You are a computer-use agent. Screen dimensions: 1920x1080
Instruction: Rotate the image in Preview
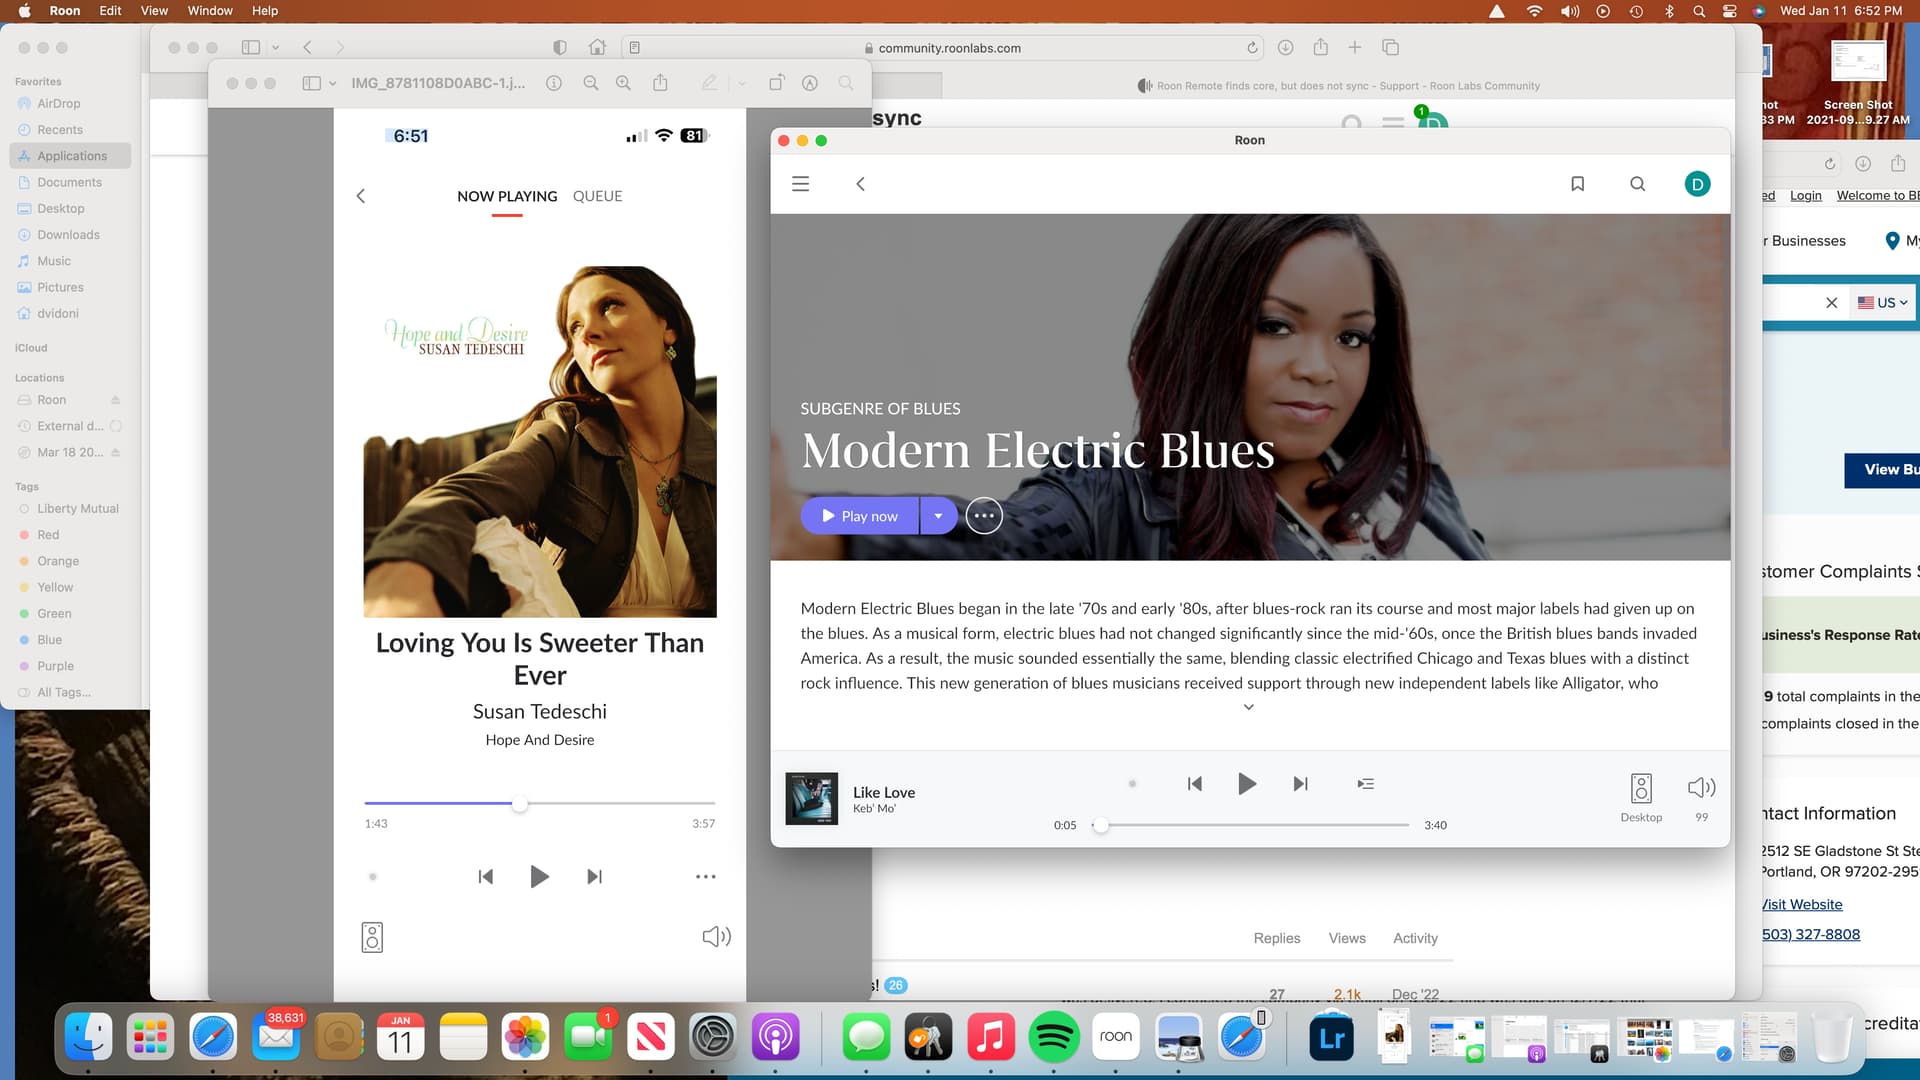[776, 83]
